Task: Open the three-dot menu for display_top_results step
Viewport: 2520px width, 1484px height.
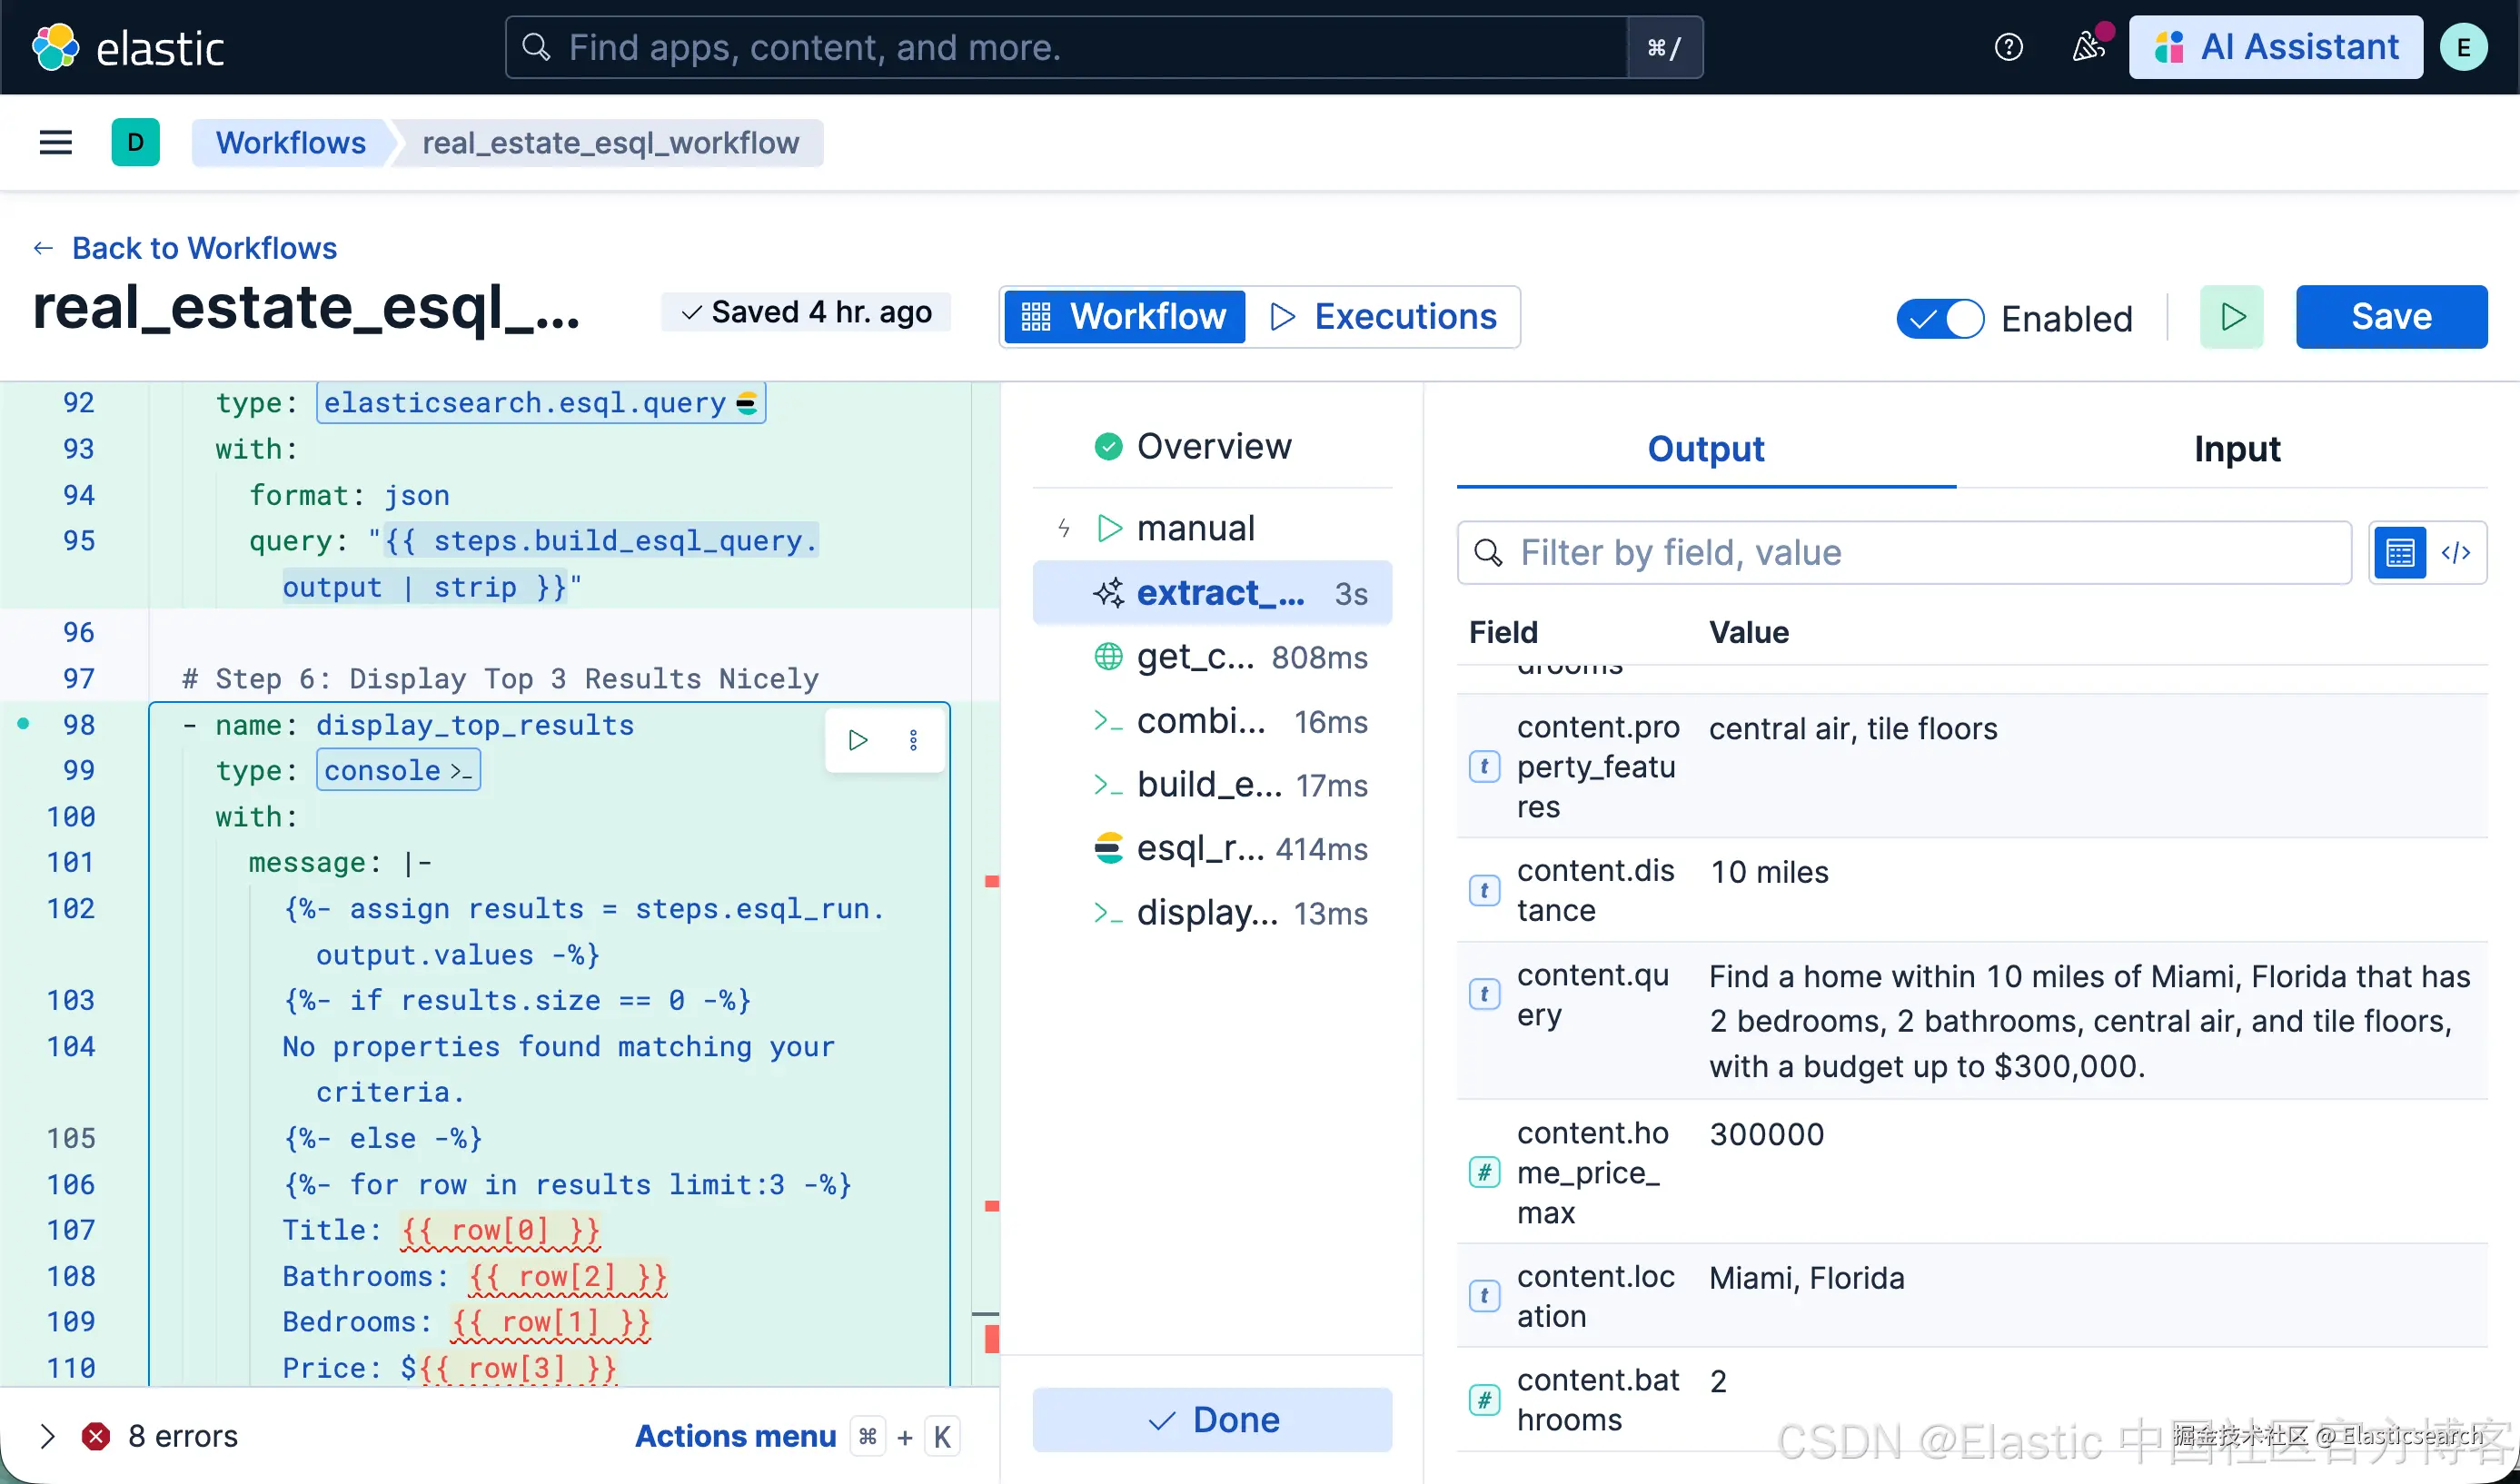Action: coord(913,740)
